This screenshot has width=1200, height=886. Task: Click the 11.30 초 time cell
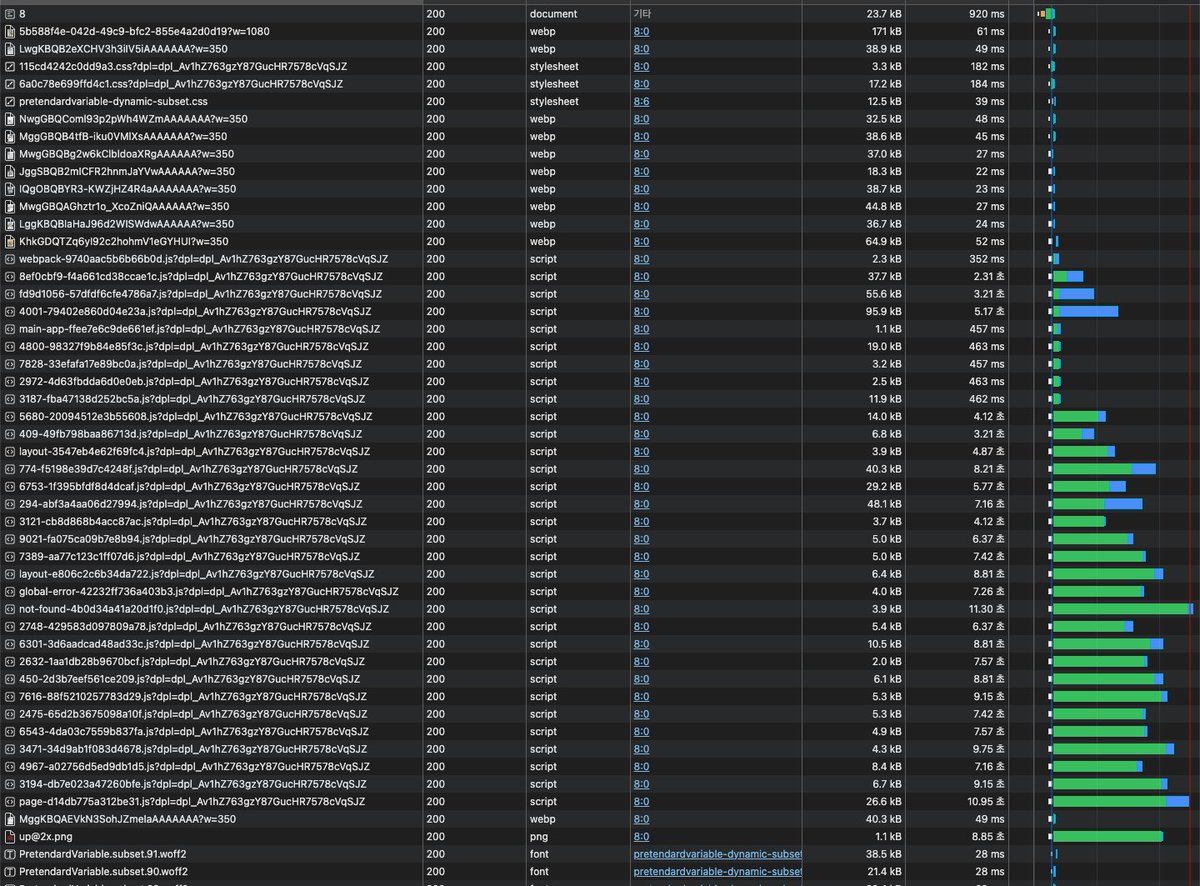(987, 609)
